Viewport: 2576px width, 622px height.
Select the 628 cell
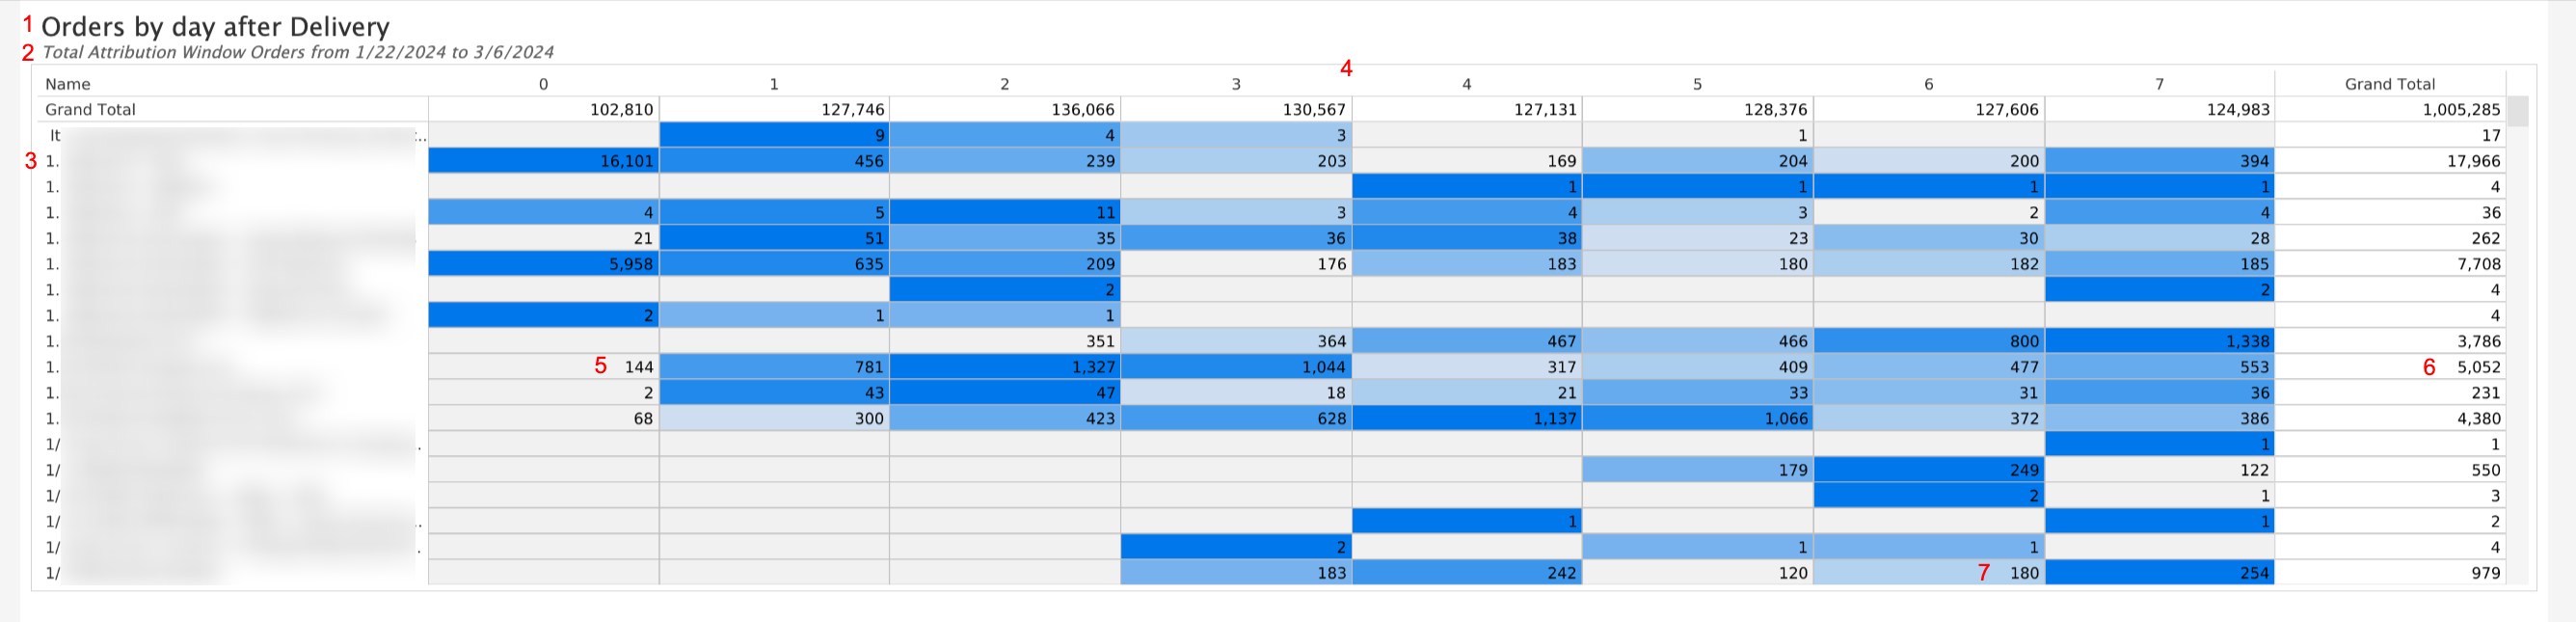click(x=1236, y=418)
